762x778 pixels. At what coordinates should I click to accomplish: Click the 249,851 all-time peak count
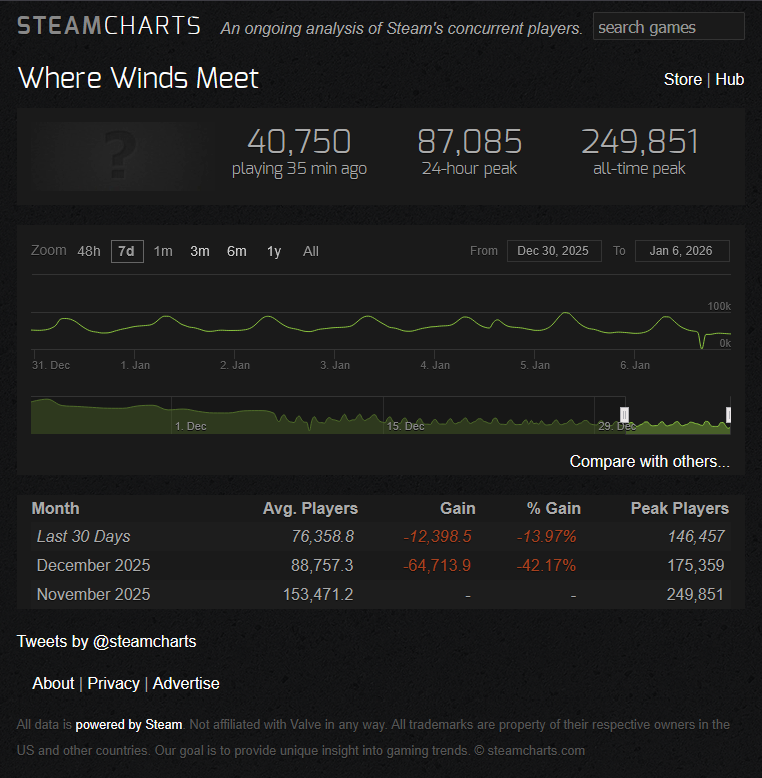[x=639, y=141]
